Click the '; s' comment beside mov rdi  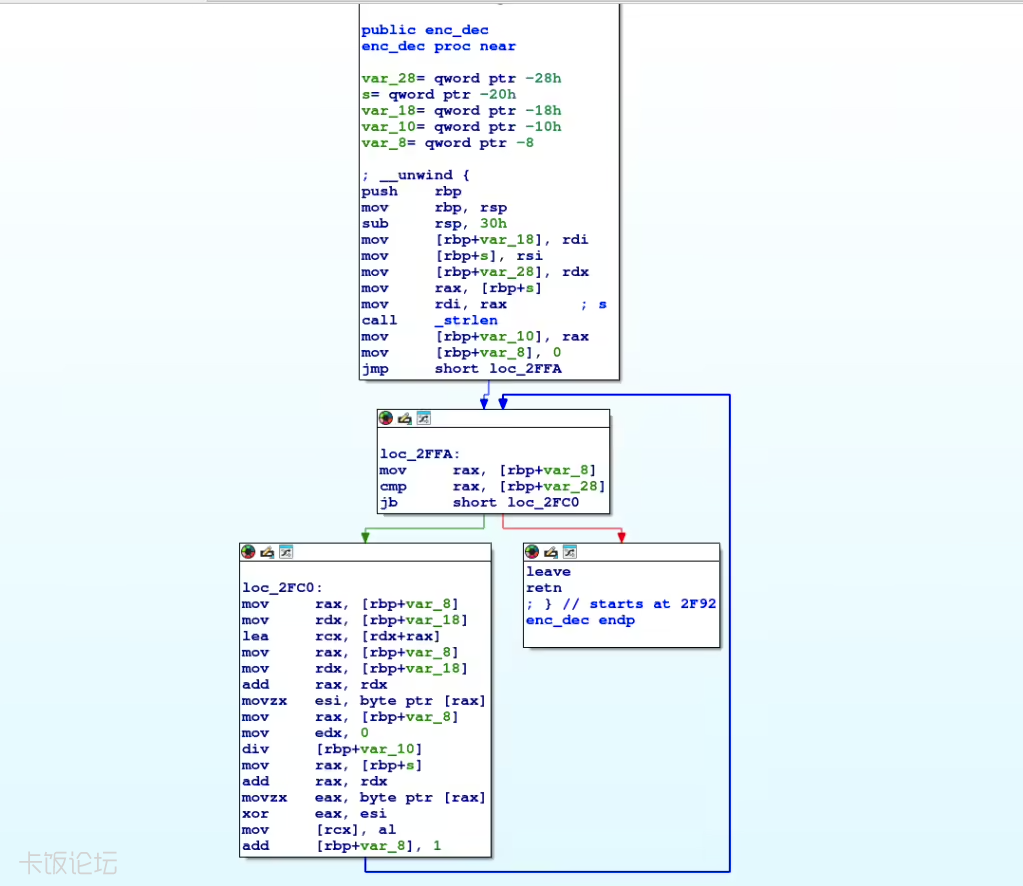(594, 304)
